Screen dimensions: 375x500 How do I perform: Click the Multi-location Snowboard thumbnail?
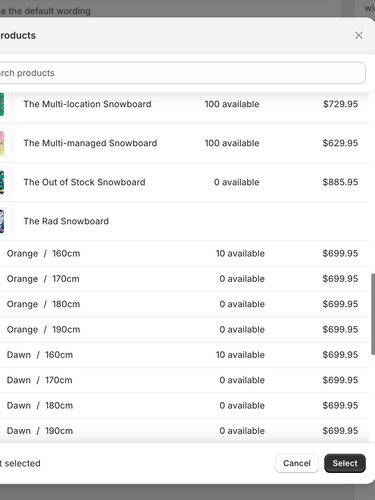pos(5,104)
